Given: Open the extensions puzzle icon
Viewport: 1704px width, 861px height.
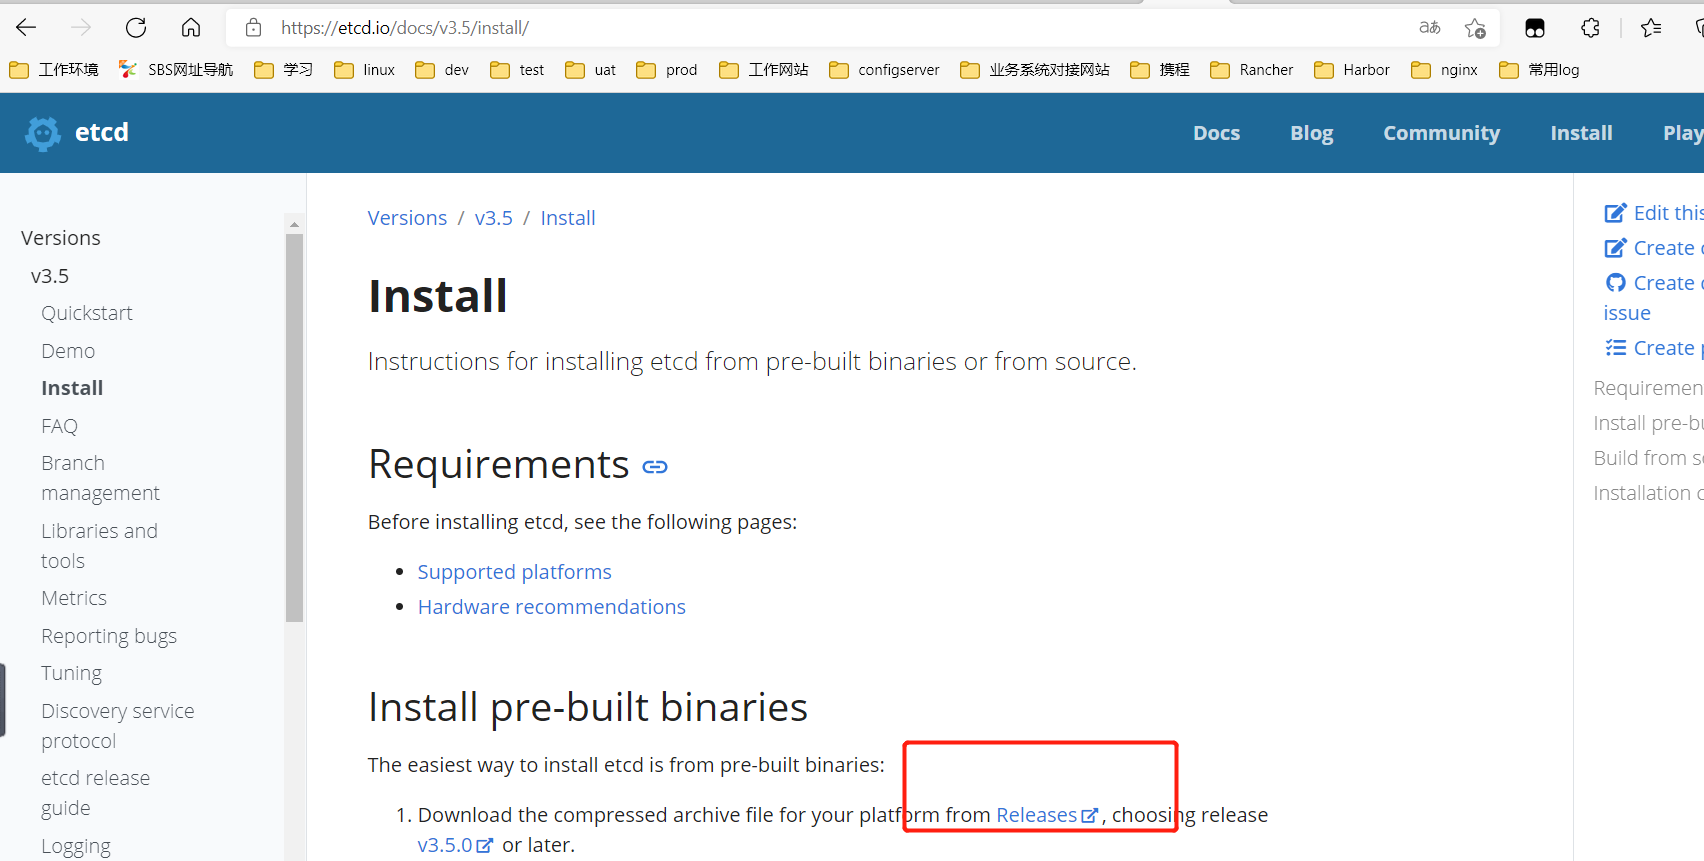Looking at the screenshot, I should (1590, 28).
